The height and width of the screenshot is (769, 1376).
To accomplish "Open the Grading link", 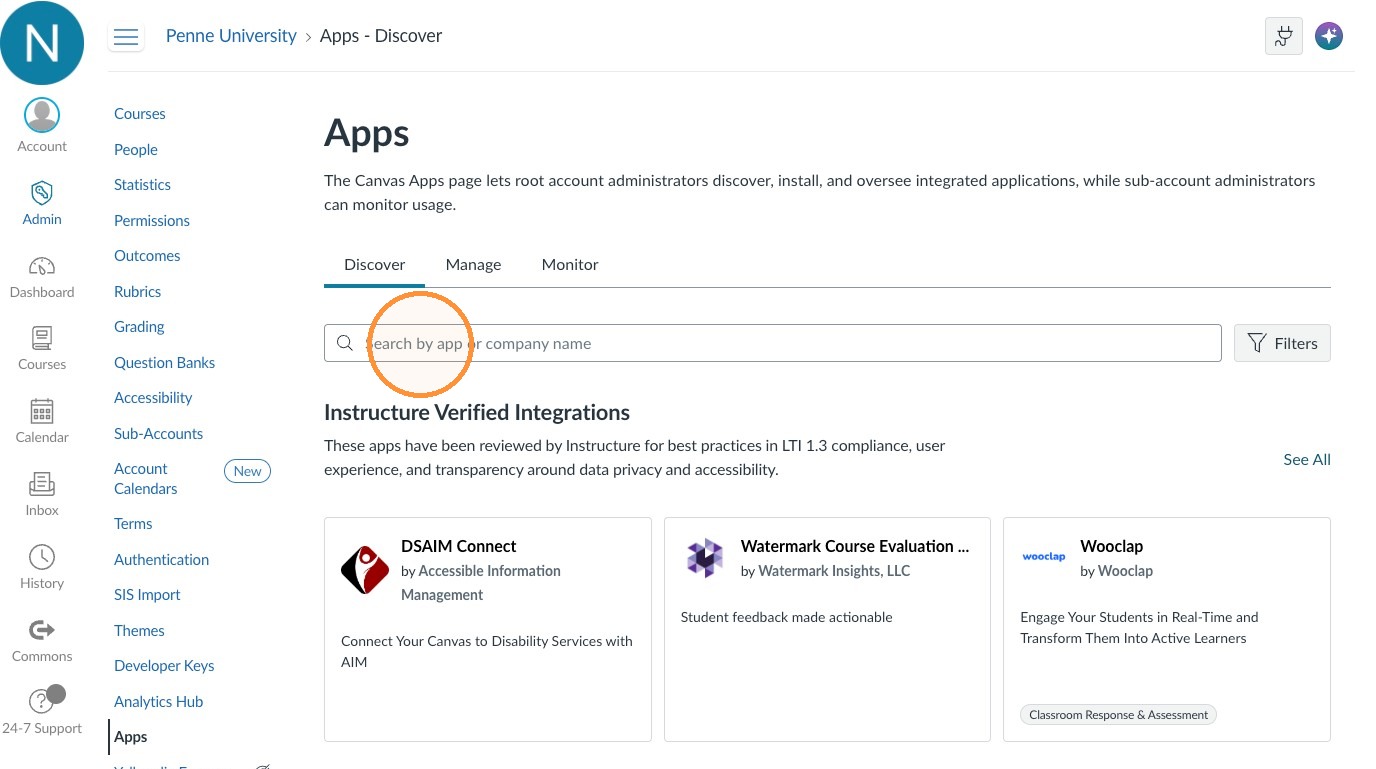I will (139, 327).
